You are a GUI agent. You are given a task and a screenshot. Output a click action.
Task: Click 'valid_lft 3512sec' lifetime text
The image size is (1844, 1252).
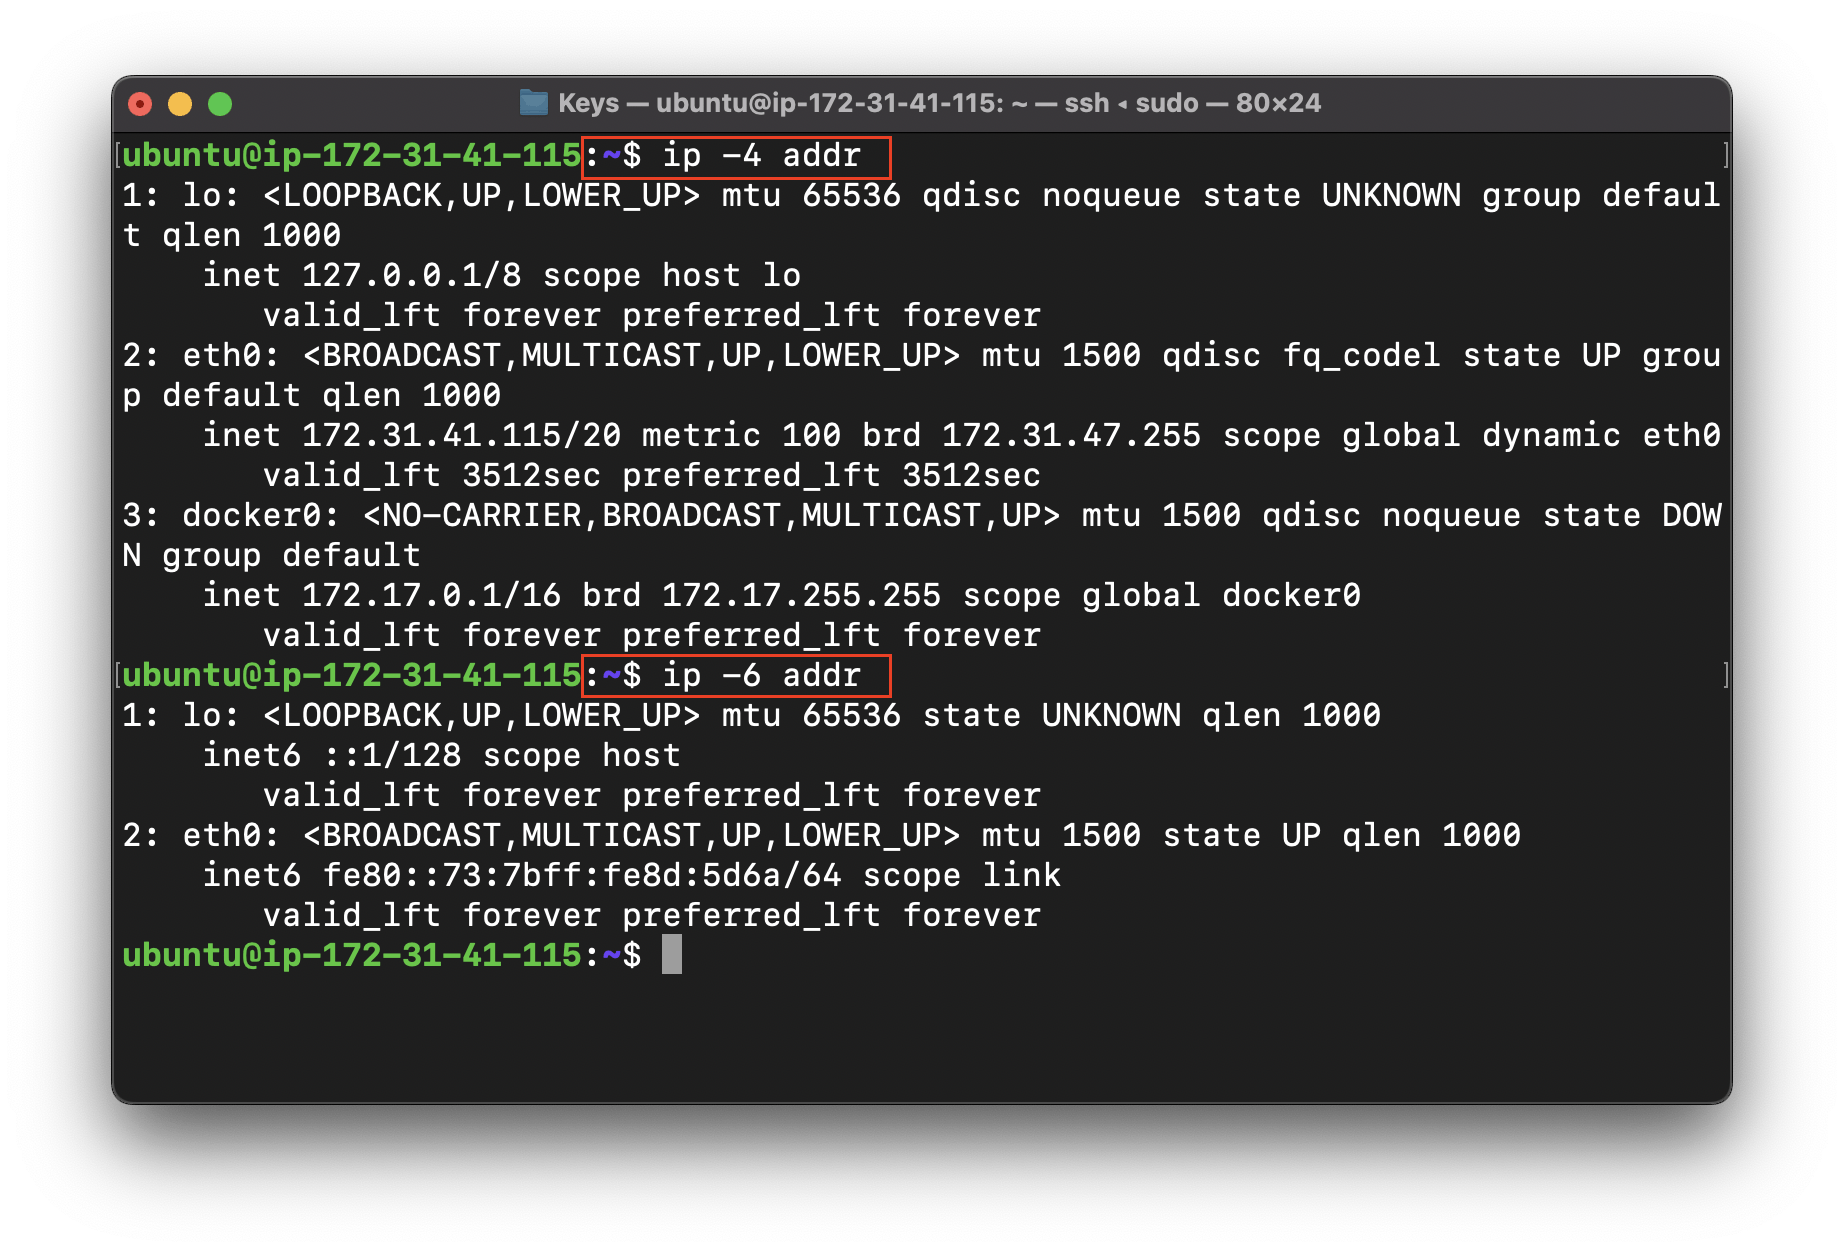tap(431, 476)
